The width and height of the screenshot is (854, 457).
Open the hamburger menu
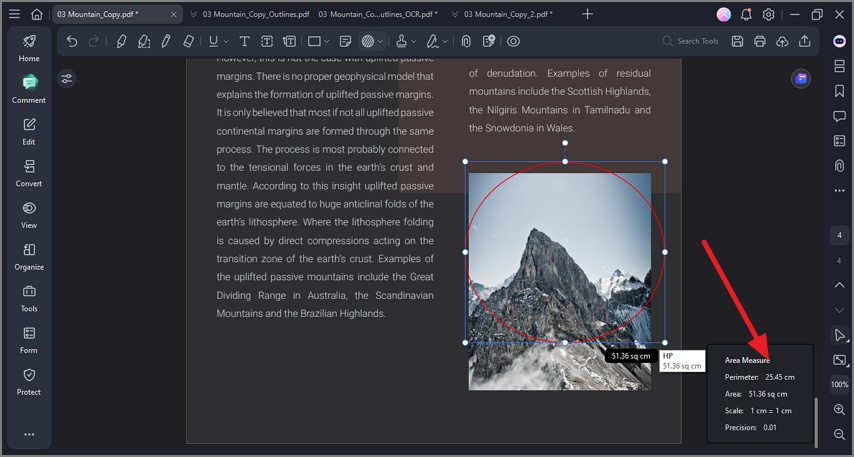click(15, 14)
